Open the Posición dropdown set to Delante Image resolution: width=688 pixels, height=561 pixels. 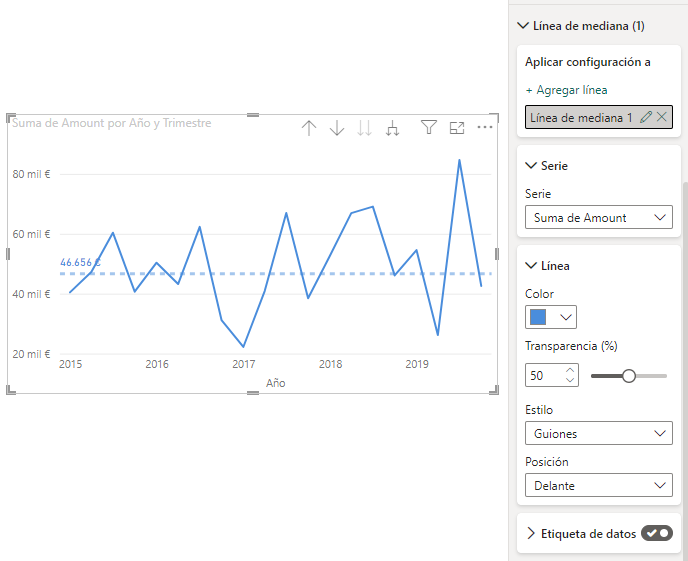[598, 486]
